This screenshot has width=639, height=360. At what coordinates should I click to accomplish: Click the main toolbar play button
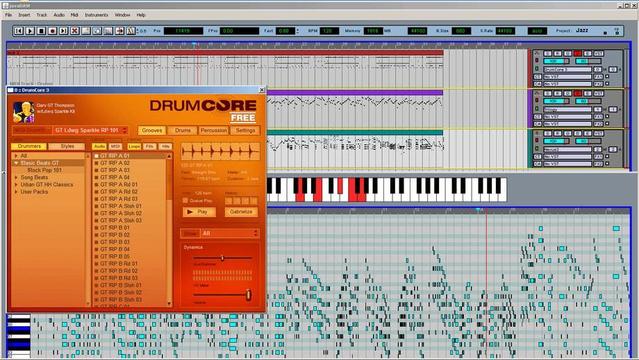tap(30, 31)
